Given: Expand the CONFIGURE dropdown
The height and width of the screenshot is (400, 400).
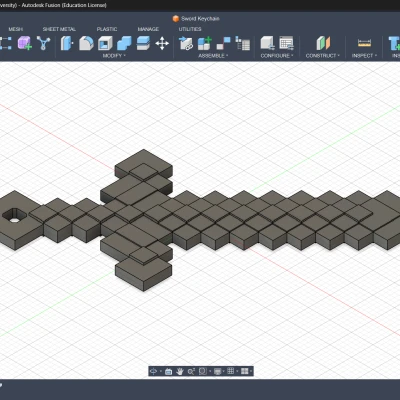Looking at the screenshot, I should click(277, 56).
